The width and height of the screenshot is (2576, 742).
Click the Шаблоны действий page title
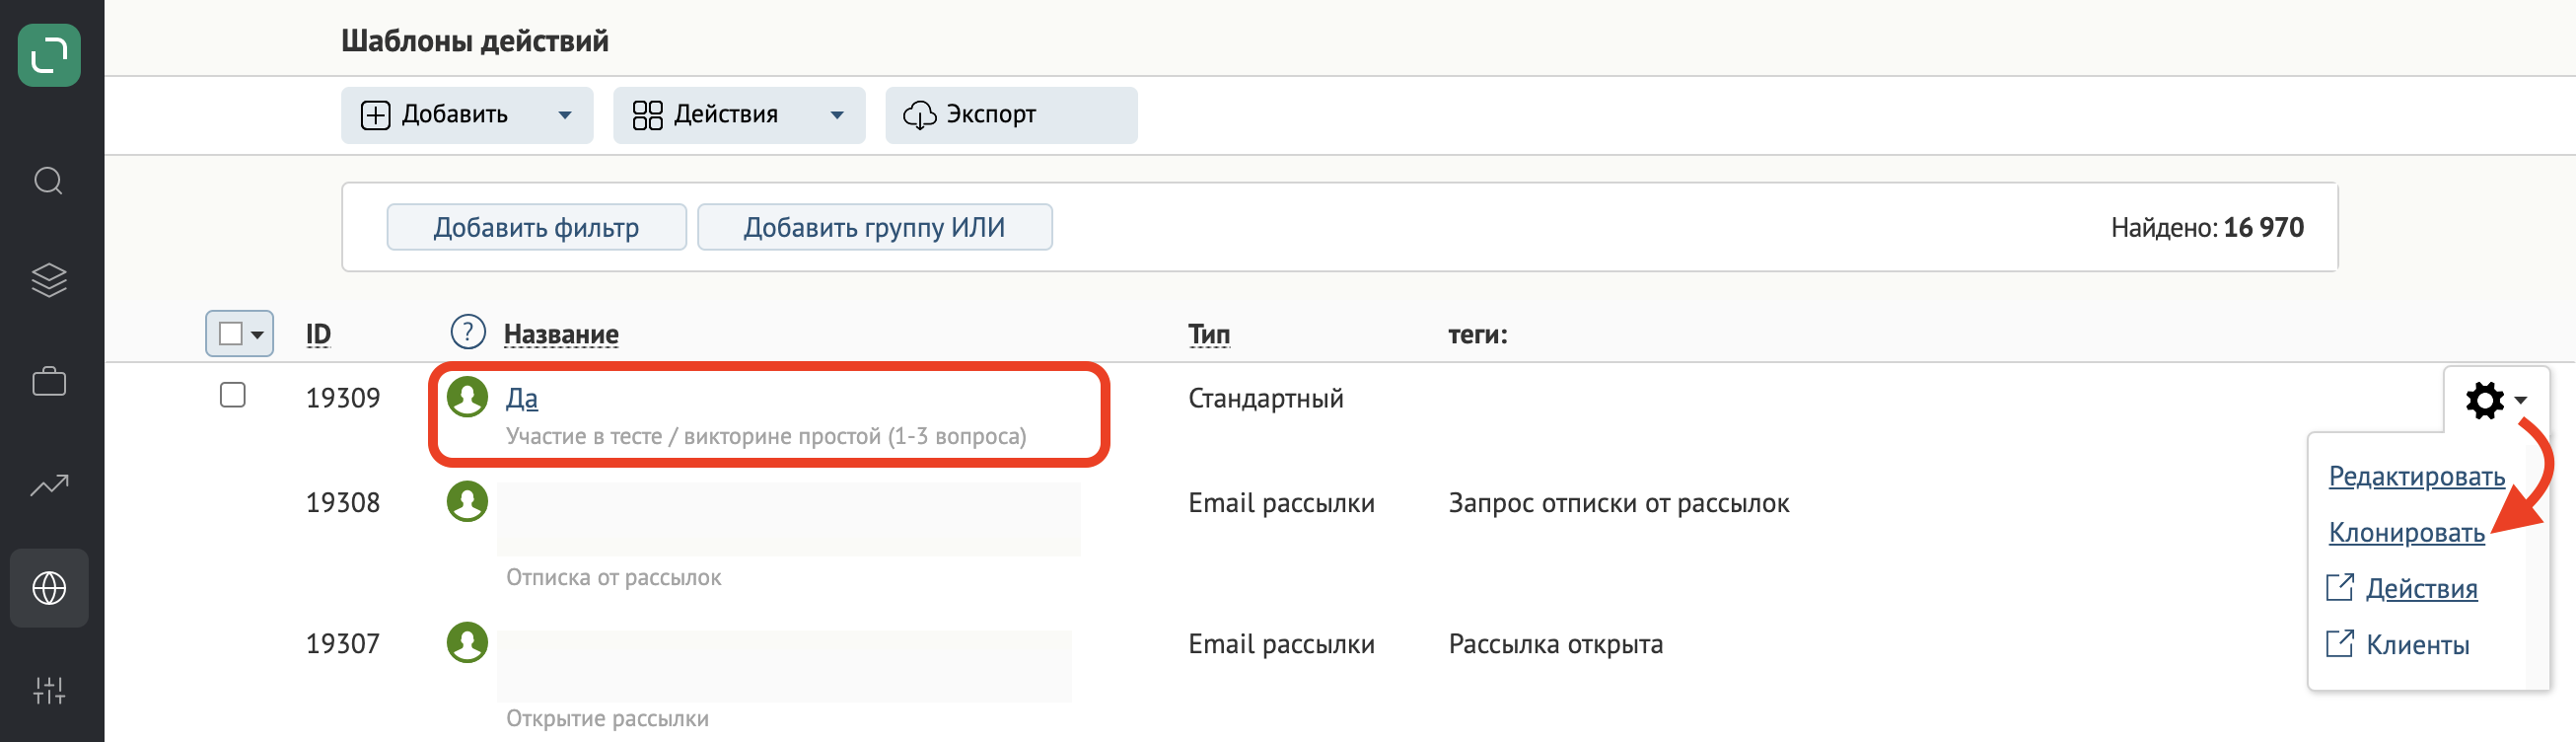click(475, 41)
